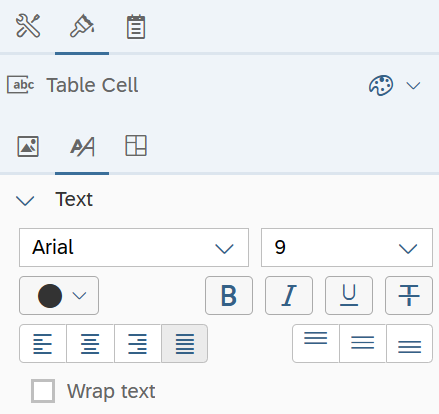The height and width of the screenshot is (414, 439).
Task: Open the table layout sub-tab
Action: click(x=136, y=146)
